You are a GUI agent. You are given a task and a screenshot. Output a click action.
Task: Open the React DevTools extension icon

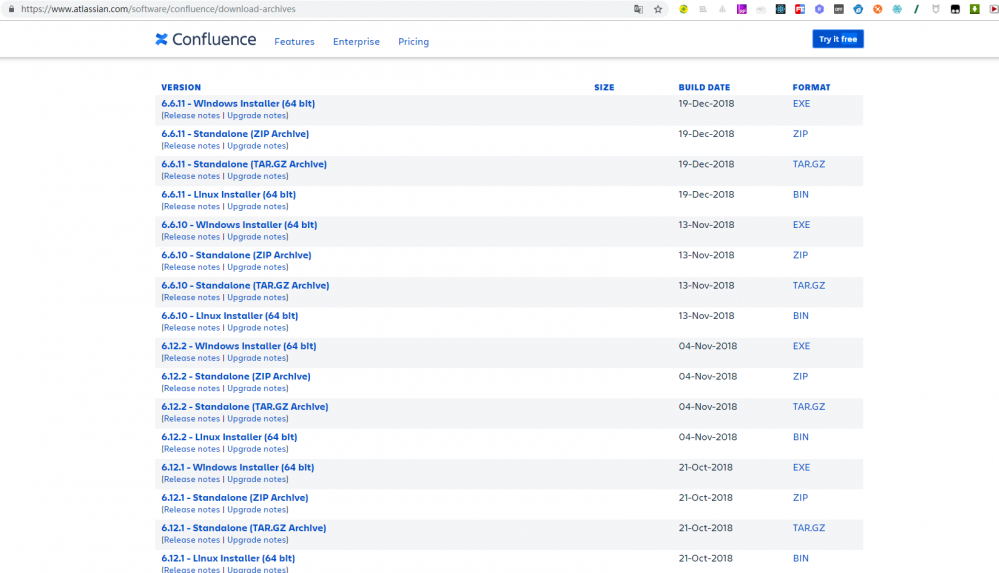click(781, 9)
